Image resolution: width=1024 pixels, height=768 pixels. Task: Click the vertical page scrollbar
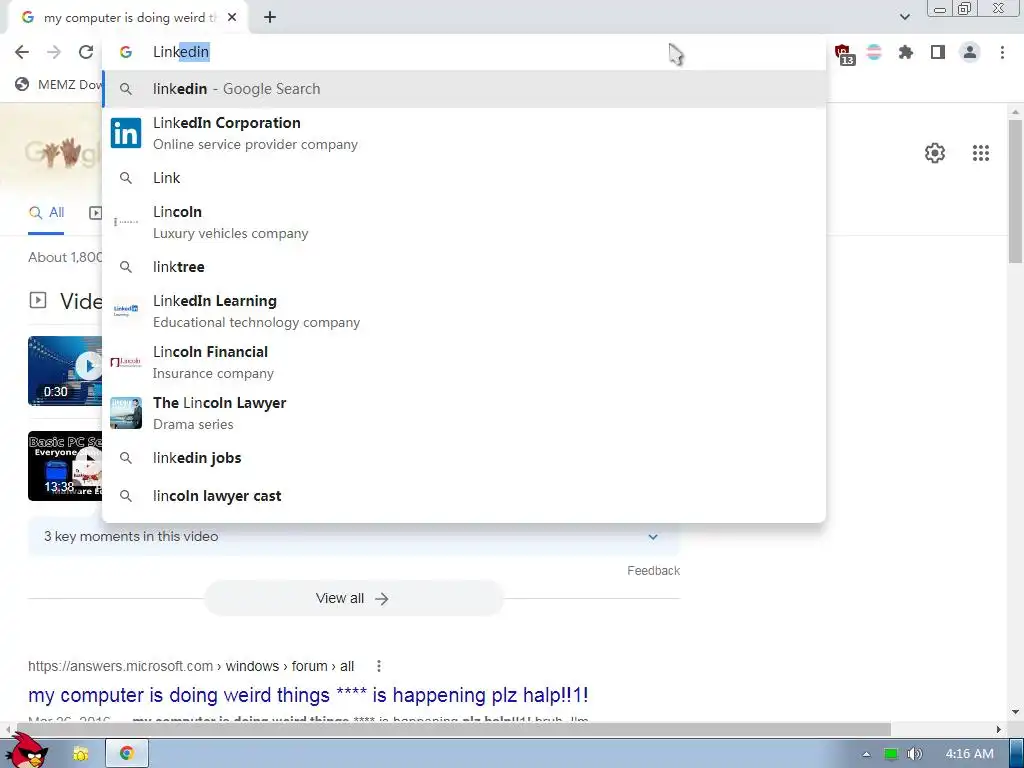(x=1015, y=191)
